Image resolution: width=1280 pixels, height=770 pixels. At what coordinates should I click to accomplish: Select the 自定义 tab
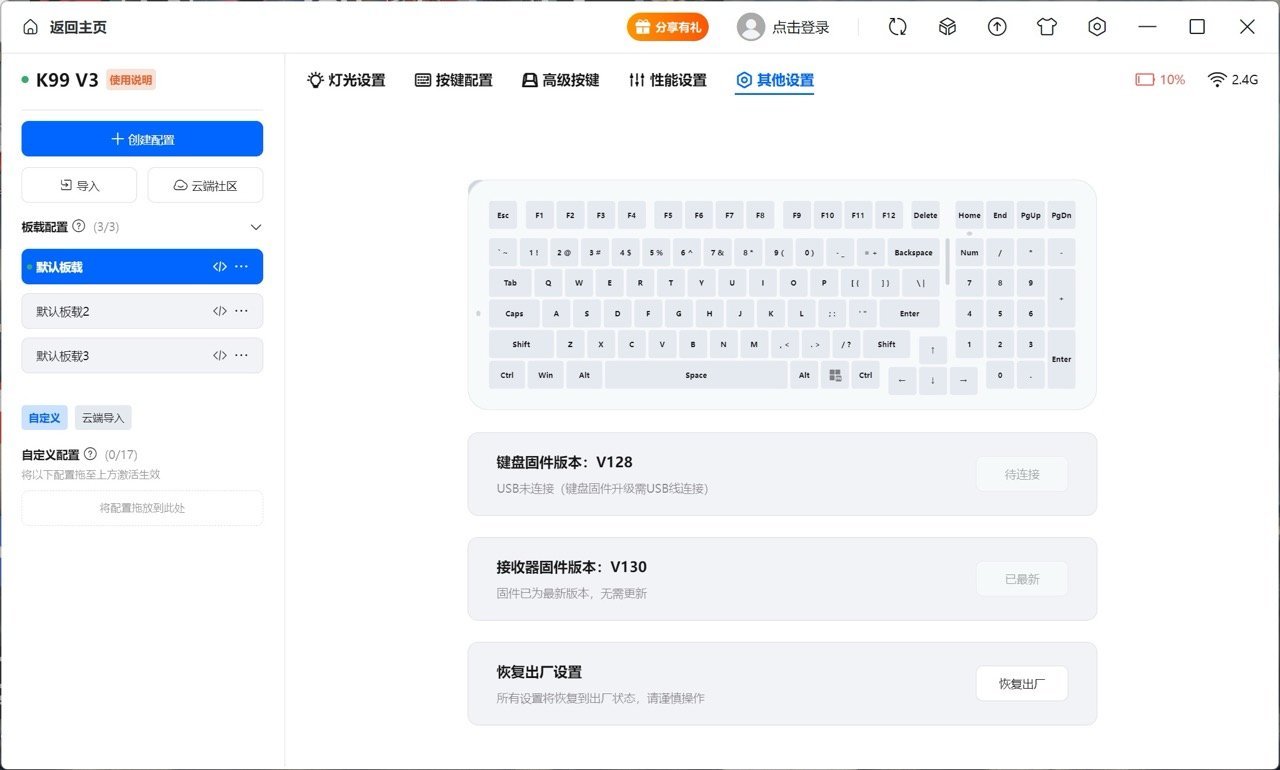point(44,418)
